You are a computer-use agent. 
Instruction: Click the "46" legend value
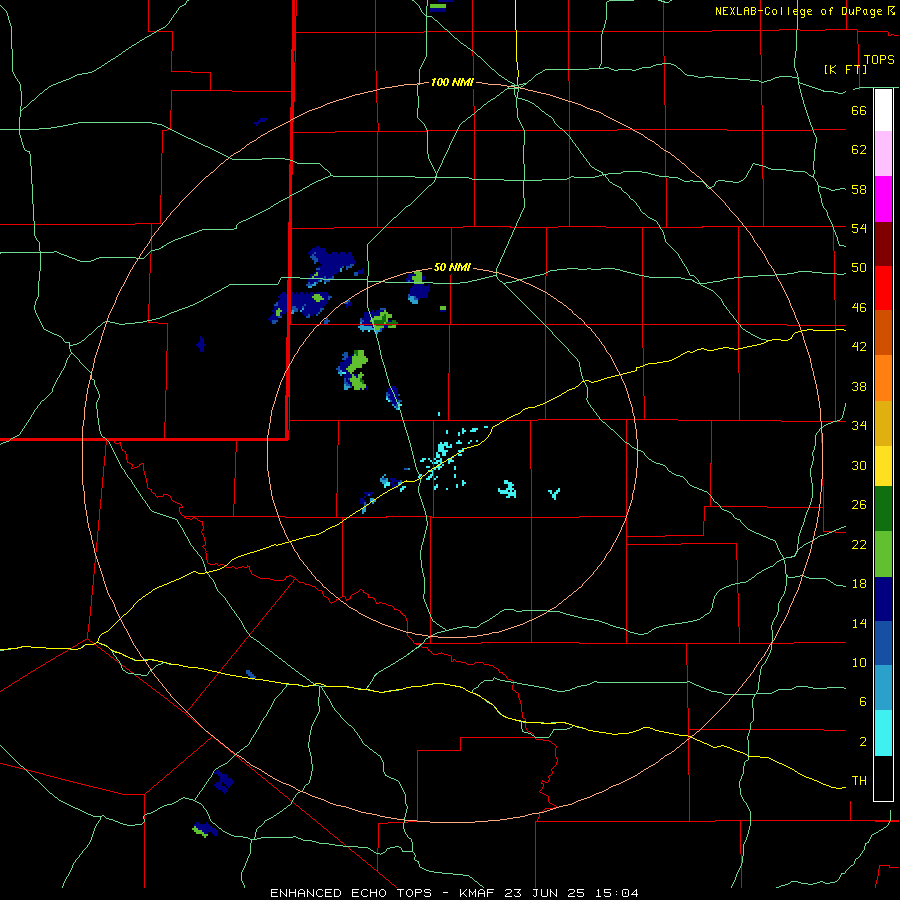(x=859, y=308)
